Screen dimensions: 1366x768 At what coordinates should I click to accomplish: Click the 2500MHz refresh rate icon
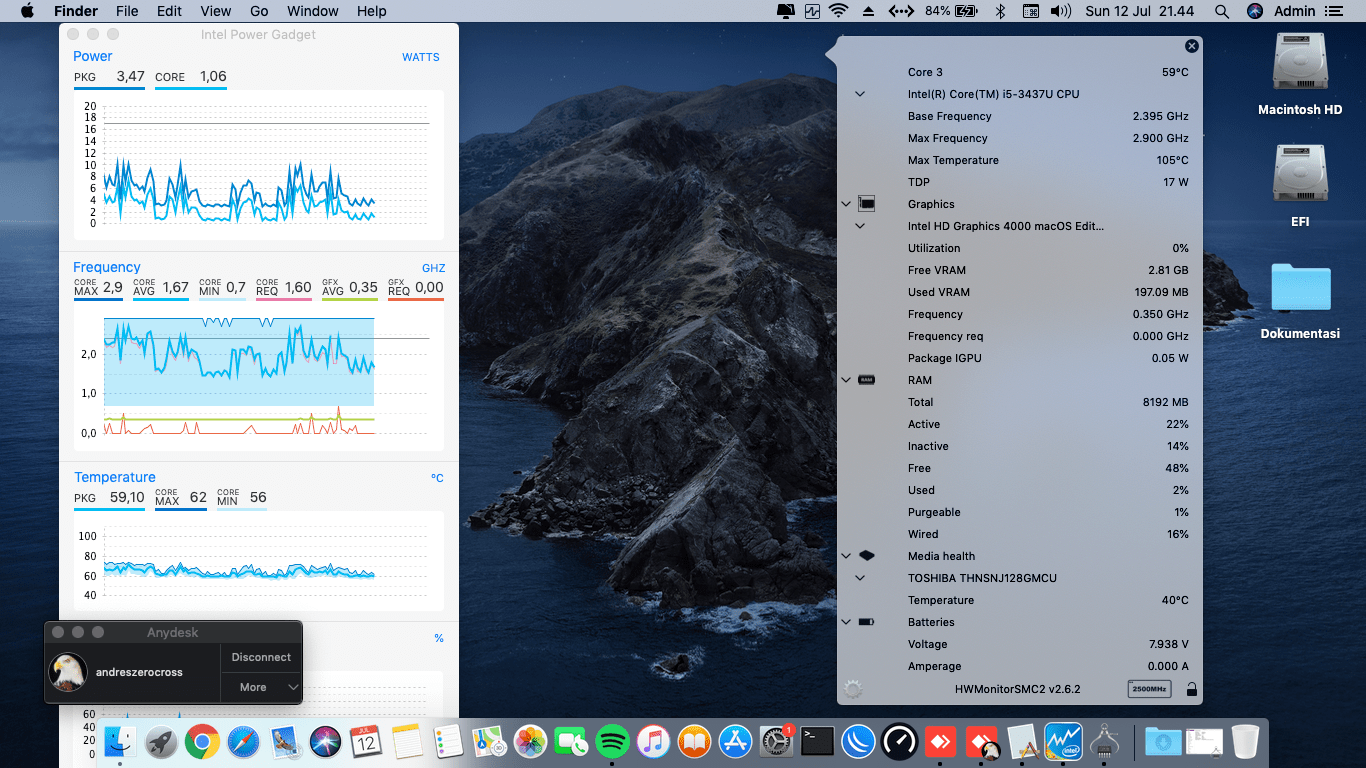[x=1149, y=689]
